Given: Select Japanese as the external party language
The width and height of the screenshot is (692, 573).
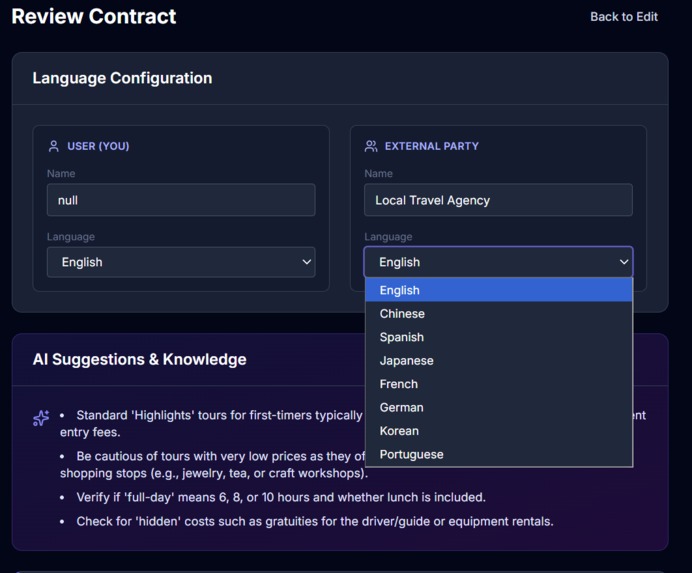Looking at the screenshot, I should [x=499, y=360].
